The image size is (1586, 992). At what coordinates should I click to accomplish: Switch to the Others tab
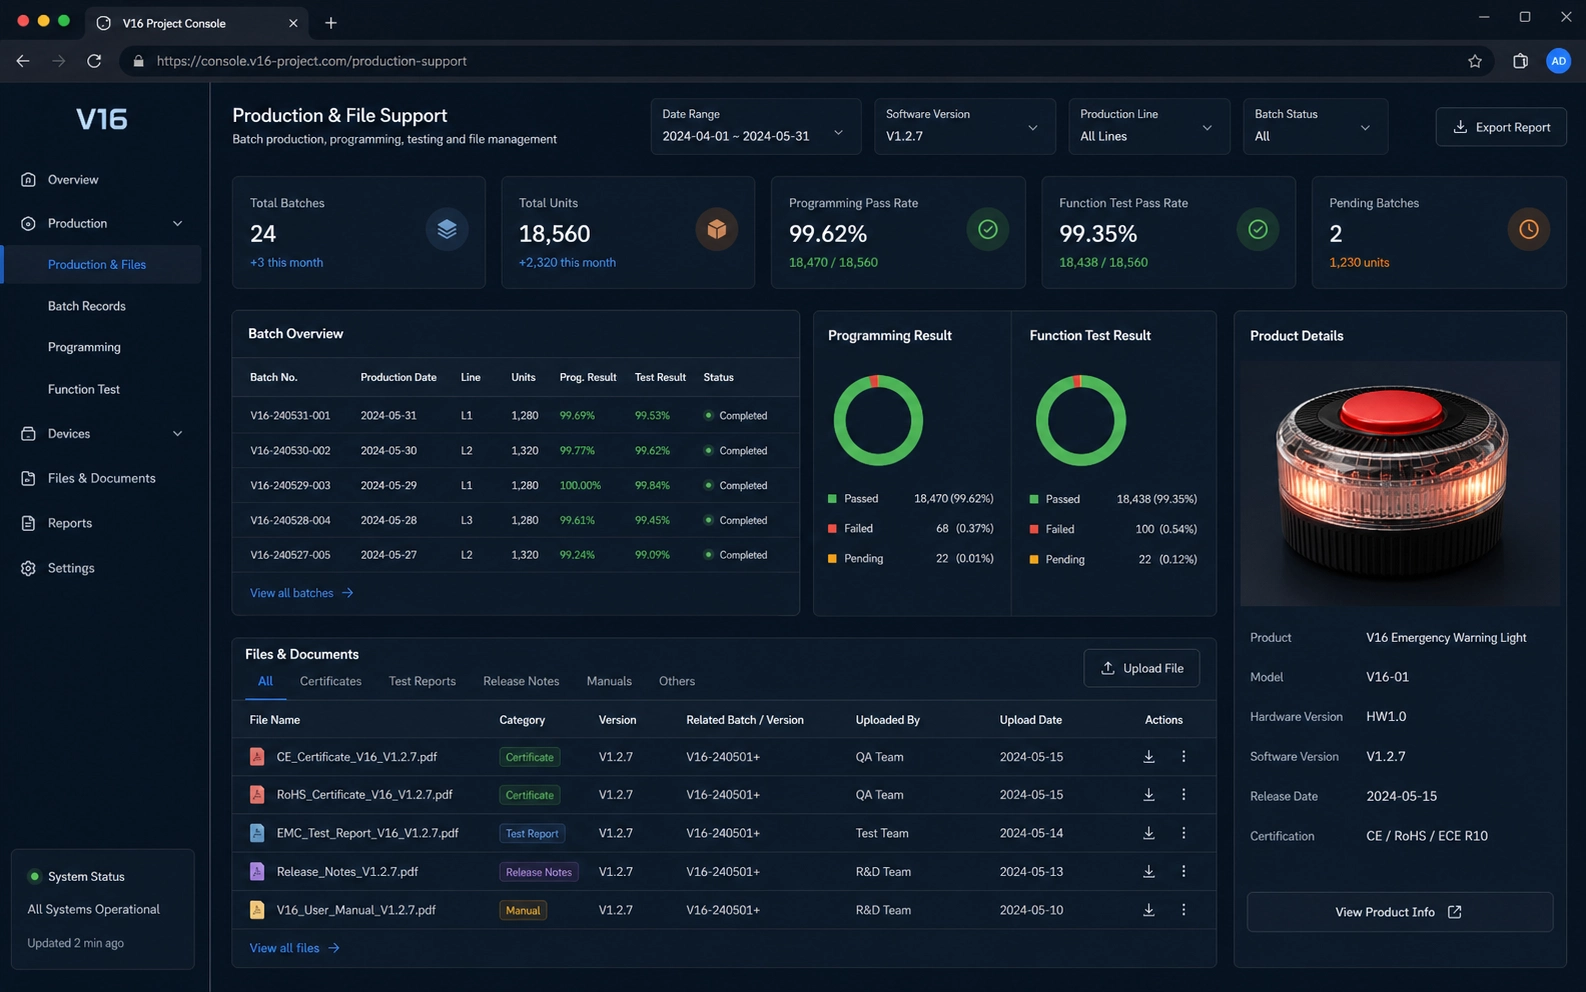coord(677,681)
